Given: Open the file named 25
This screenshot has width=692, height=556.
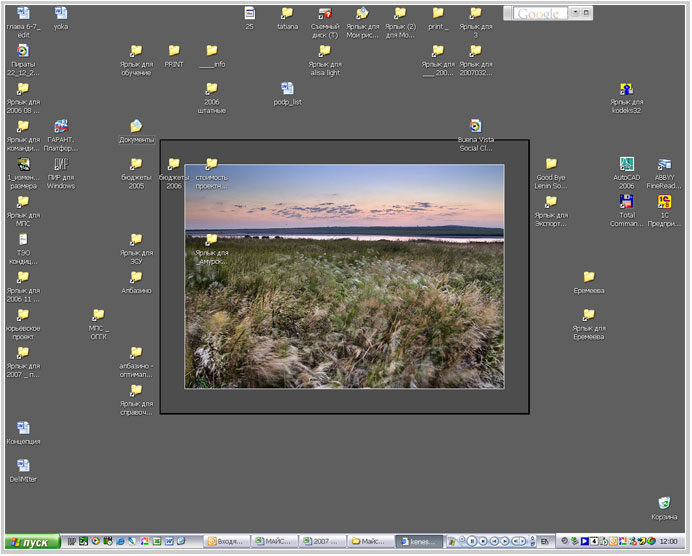Looking at the screenshot, I should tap(250, 18).
